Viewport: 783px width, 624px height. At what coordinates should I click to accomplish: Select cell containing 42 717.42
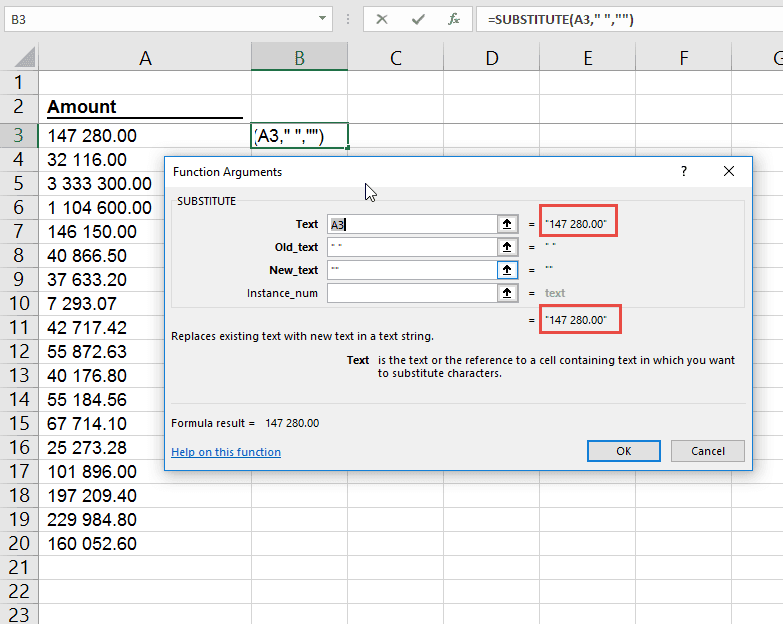click(101, 327)
